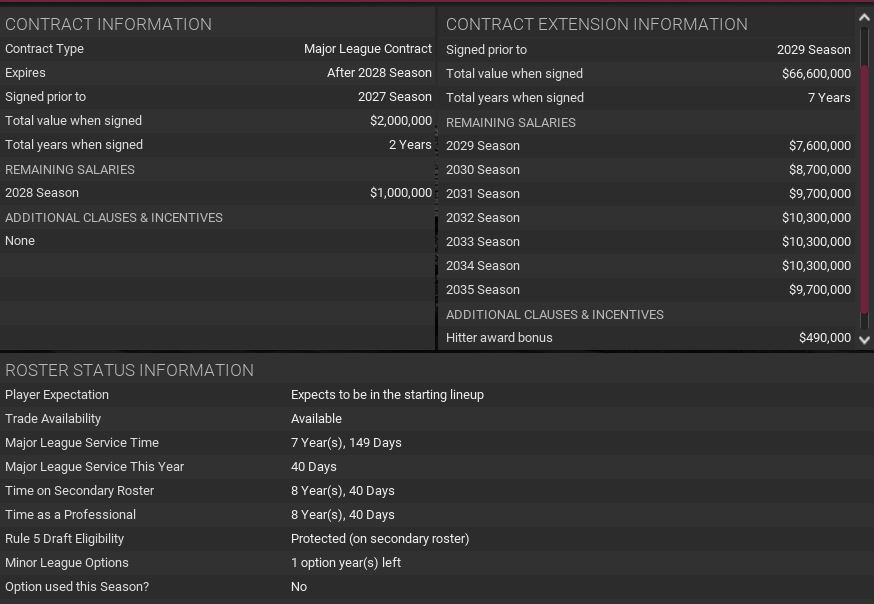Image resolution: width=874 pixels, height=604 pixels.
Task: Select the 2035 Season salary row
Action: [x=648, y=290]
